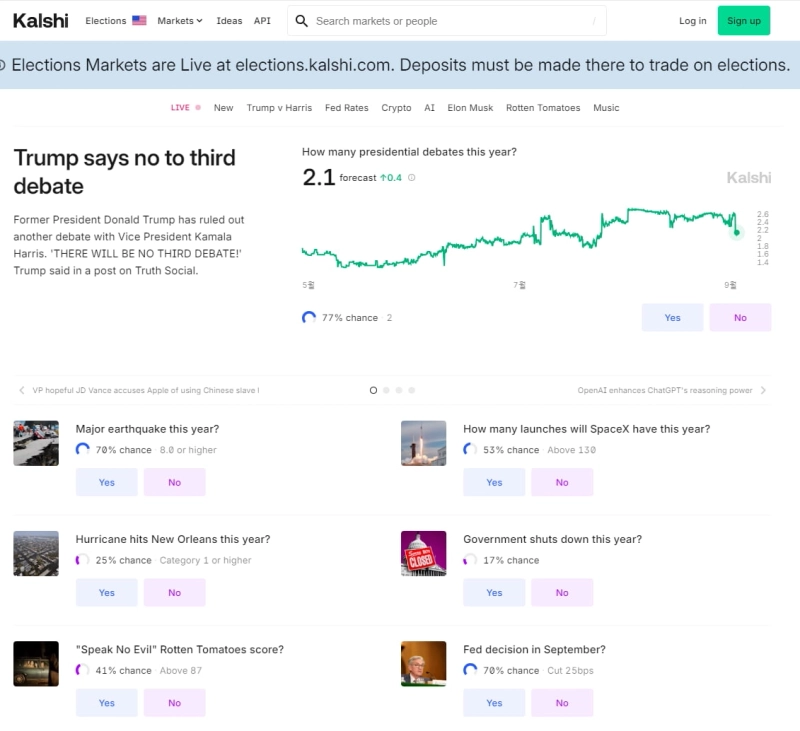This screenshot has width=800, height=731.
Task: Click the right carousel arrow
Action: tap(764, 391)
